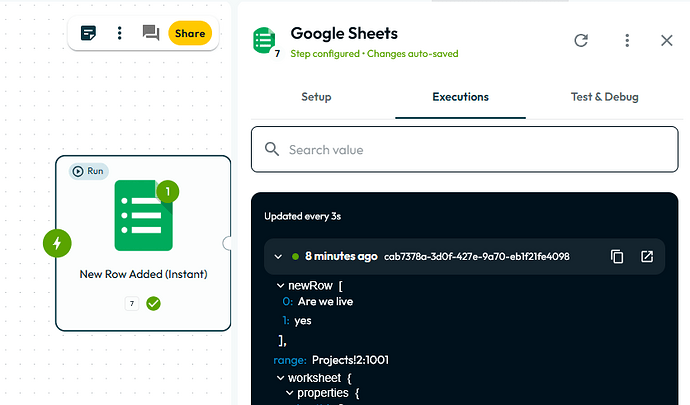Click the Google Sheets logo in panel header
690x405 pixels.
click(x=264, y=40)
